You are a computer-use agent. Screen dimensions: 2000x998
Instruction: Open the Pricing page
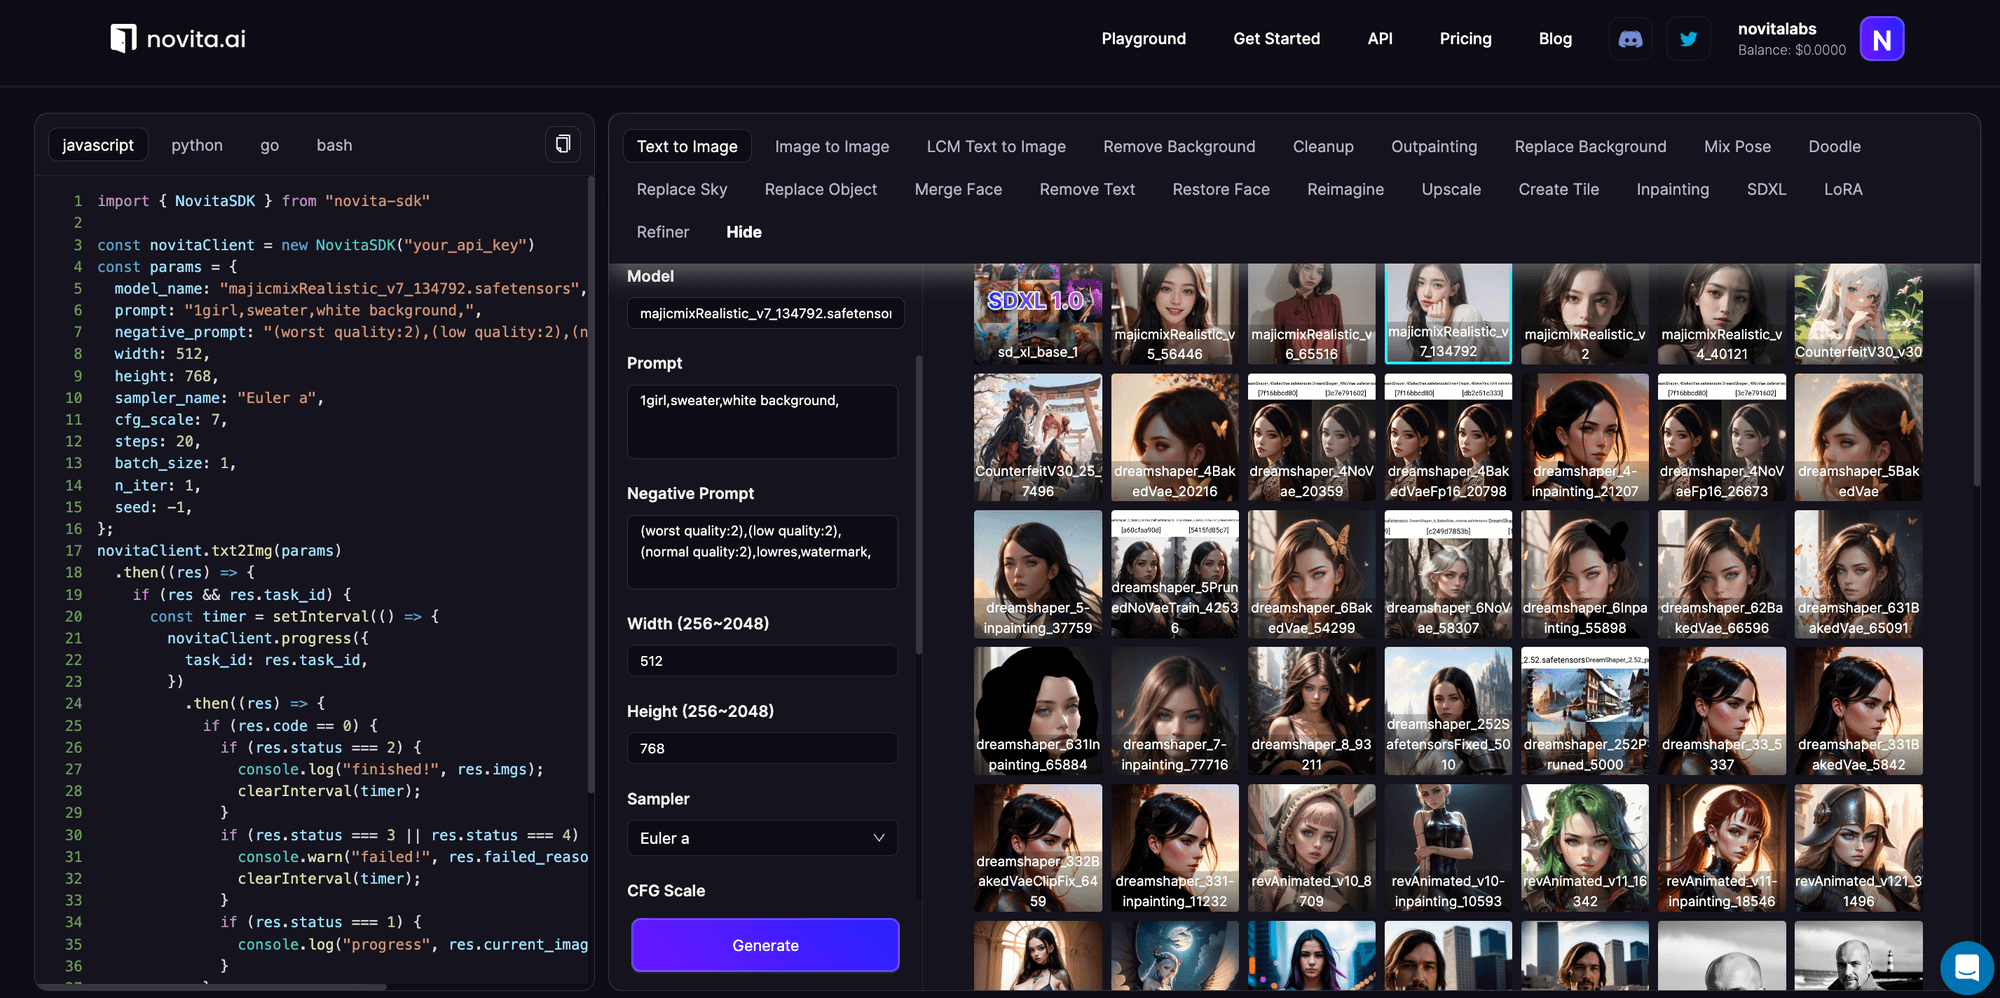pyautogui.click(x=1466, y=39)
